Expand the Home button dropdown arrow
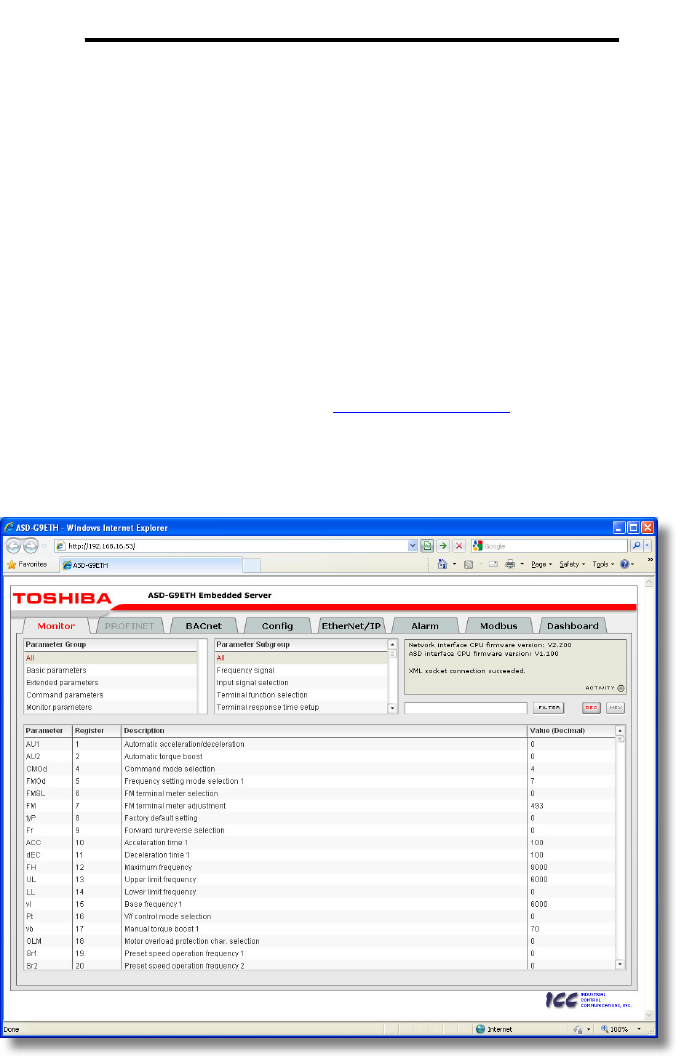This screenshot has width=676, height=1056. click(x=454, y=564)
